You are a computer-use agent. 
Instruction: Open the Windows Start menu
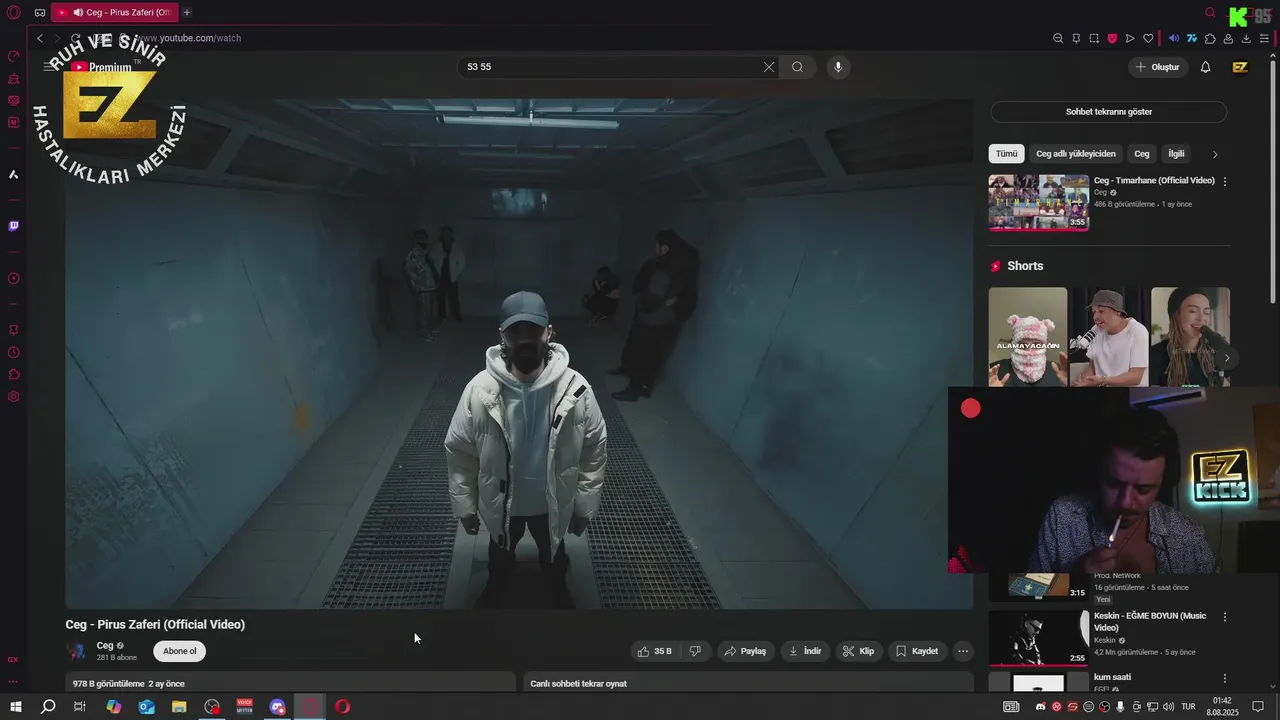16,707
